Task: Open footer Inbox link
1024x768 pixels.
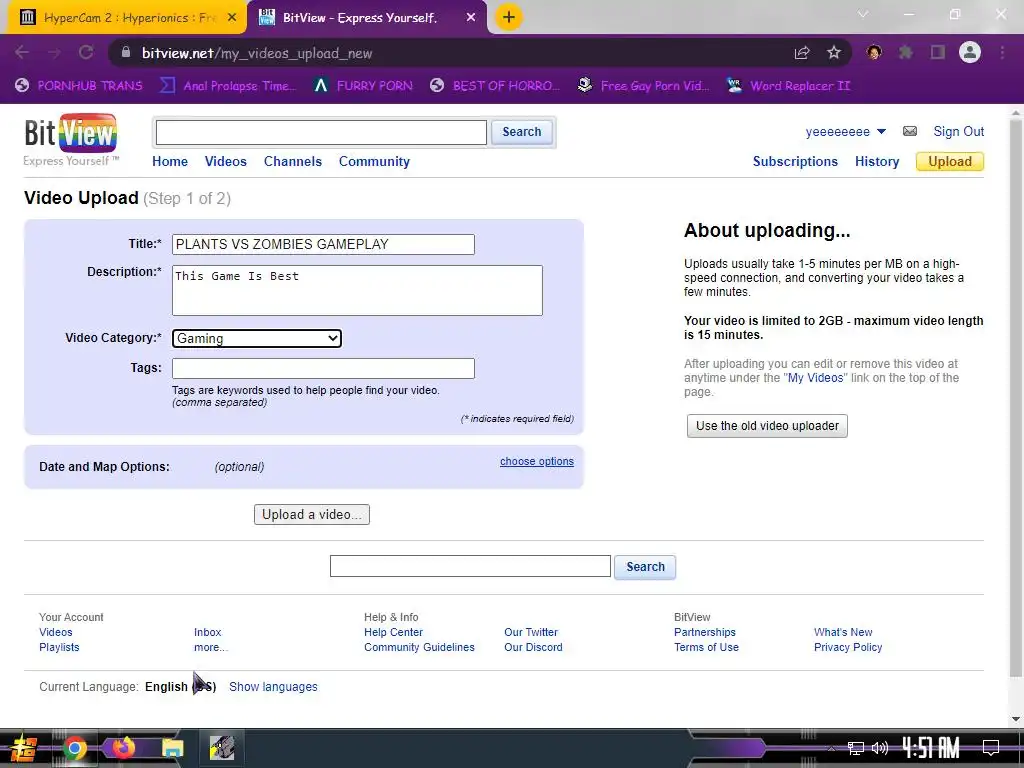Action: [x=207, y=632]
